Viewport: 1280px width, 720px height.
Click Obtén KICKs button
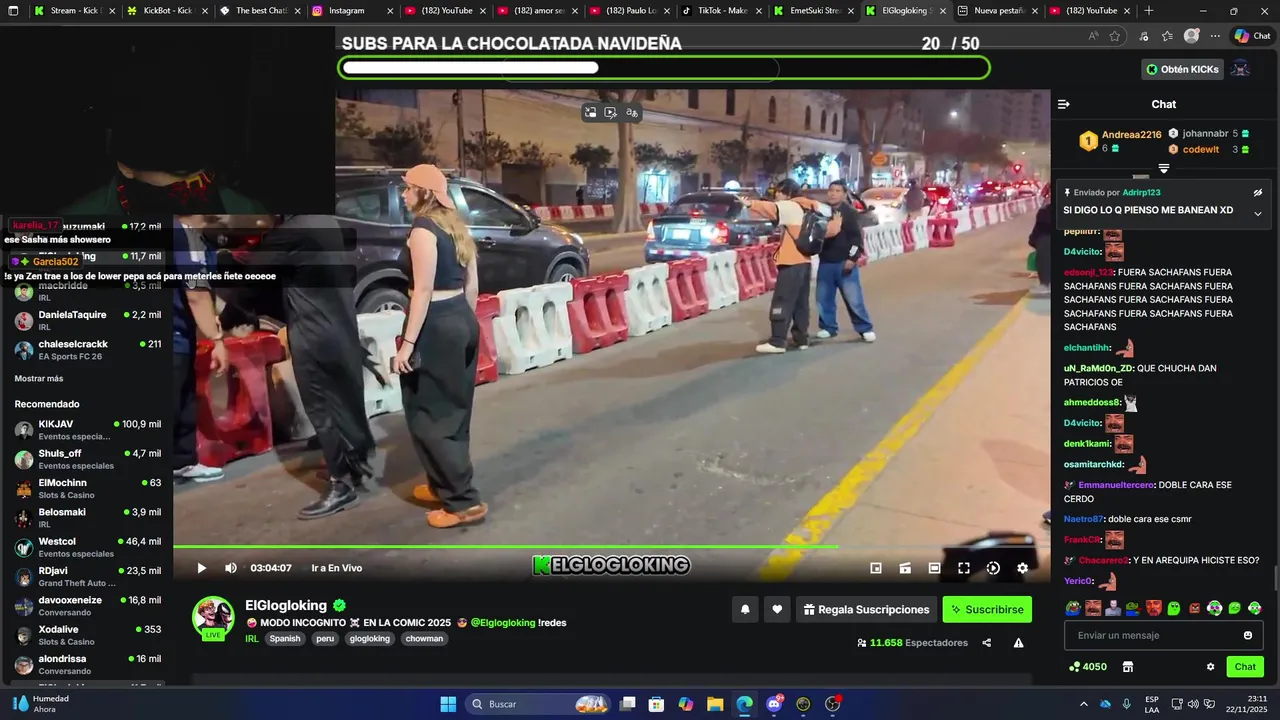coord(1183,69)
